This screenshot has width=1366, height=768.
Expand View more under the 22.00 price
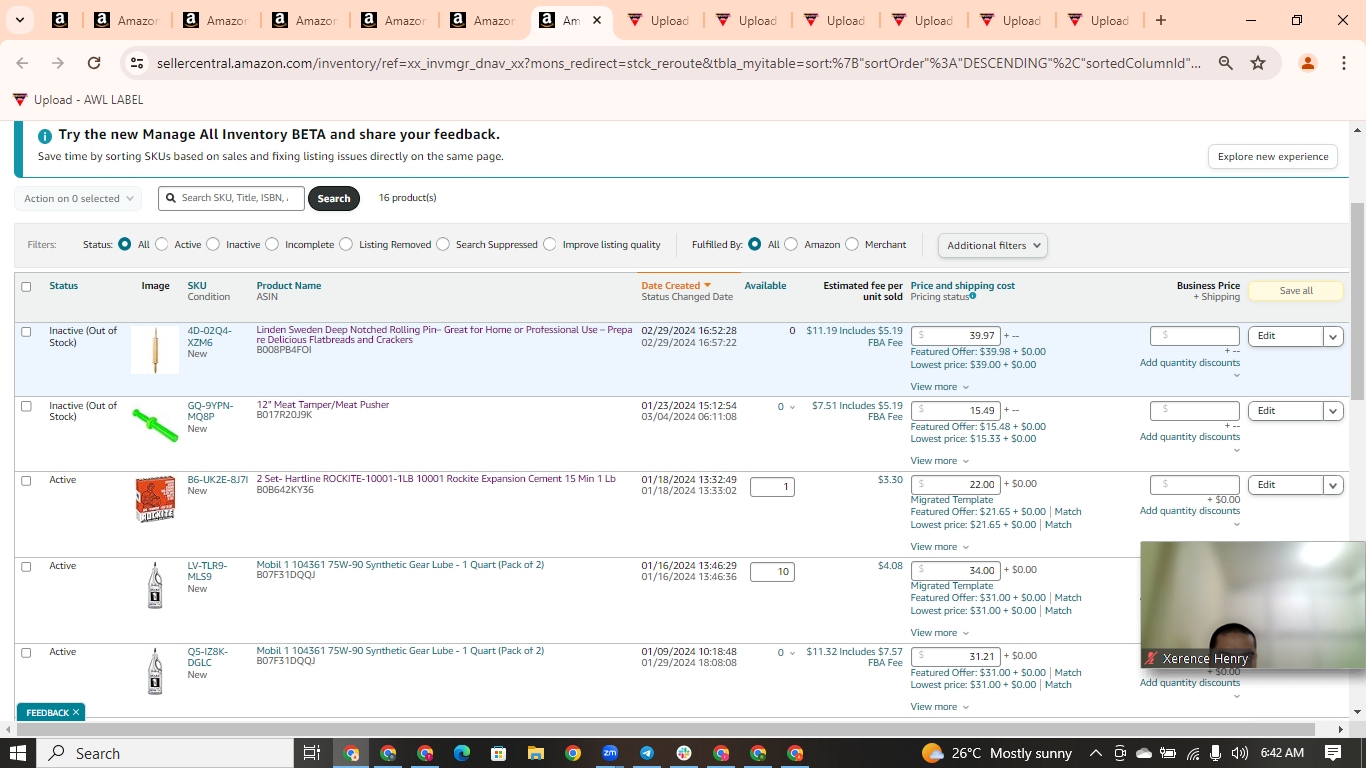[940, 547]
